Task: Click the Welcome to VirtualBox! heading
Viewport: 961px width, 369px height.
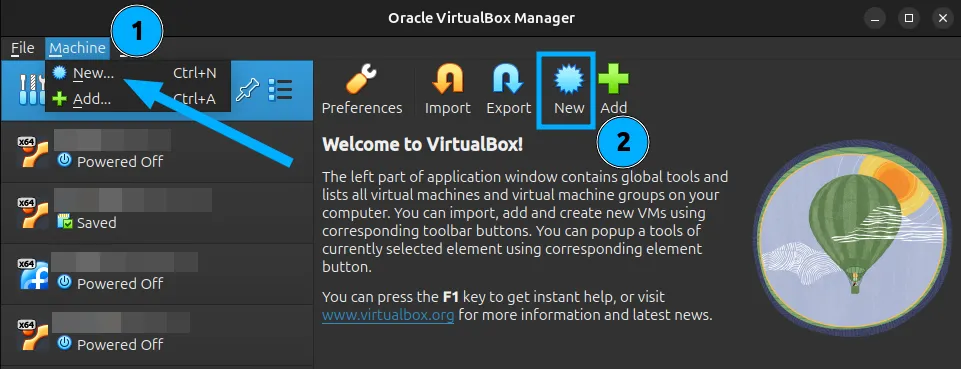Action: (423, 145)
